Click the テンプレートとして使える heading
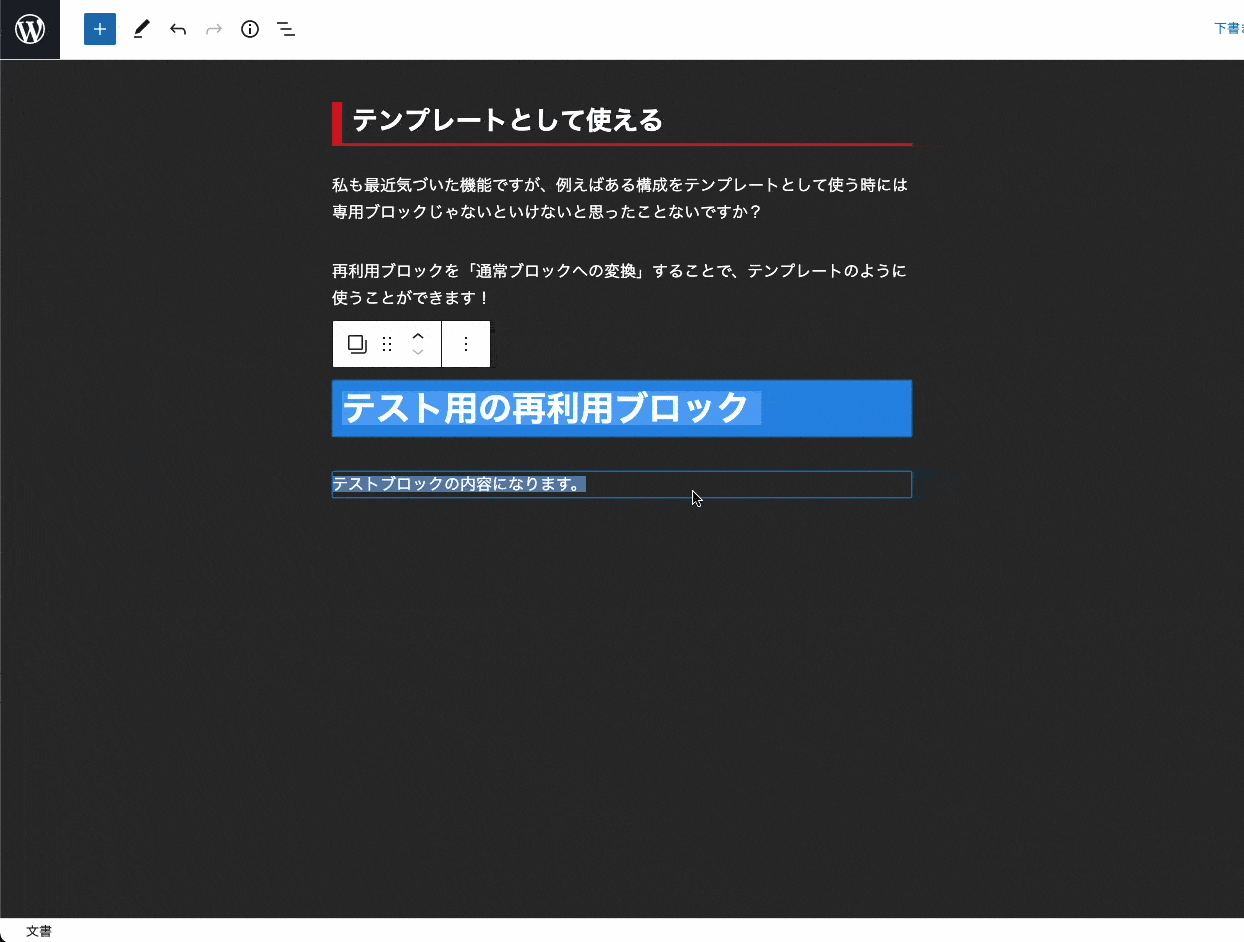Screen dimensions: 1244x942 [508, 121]
